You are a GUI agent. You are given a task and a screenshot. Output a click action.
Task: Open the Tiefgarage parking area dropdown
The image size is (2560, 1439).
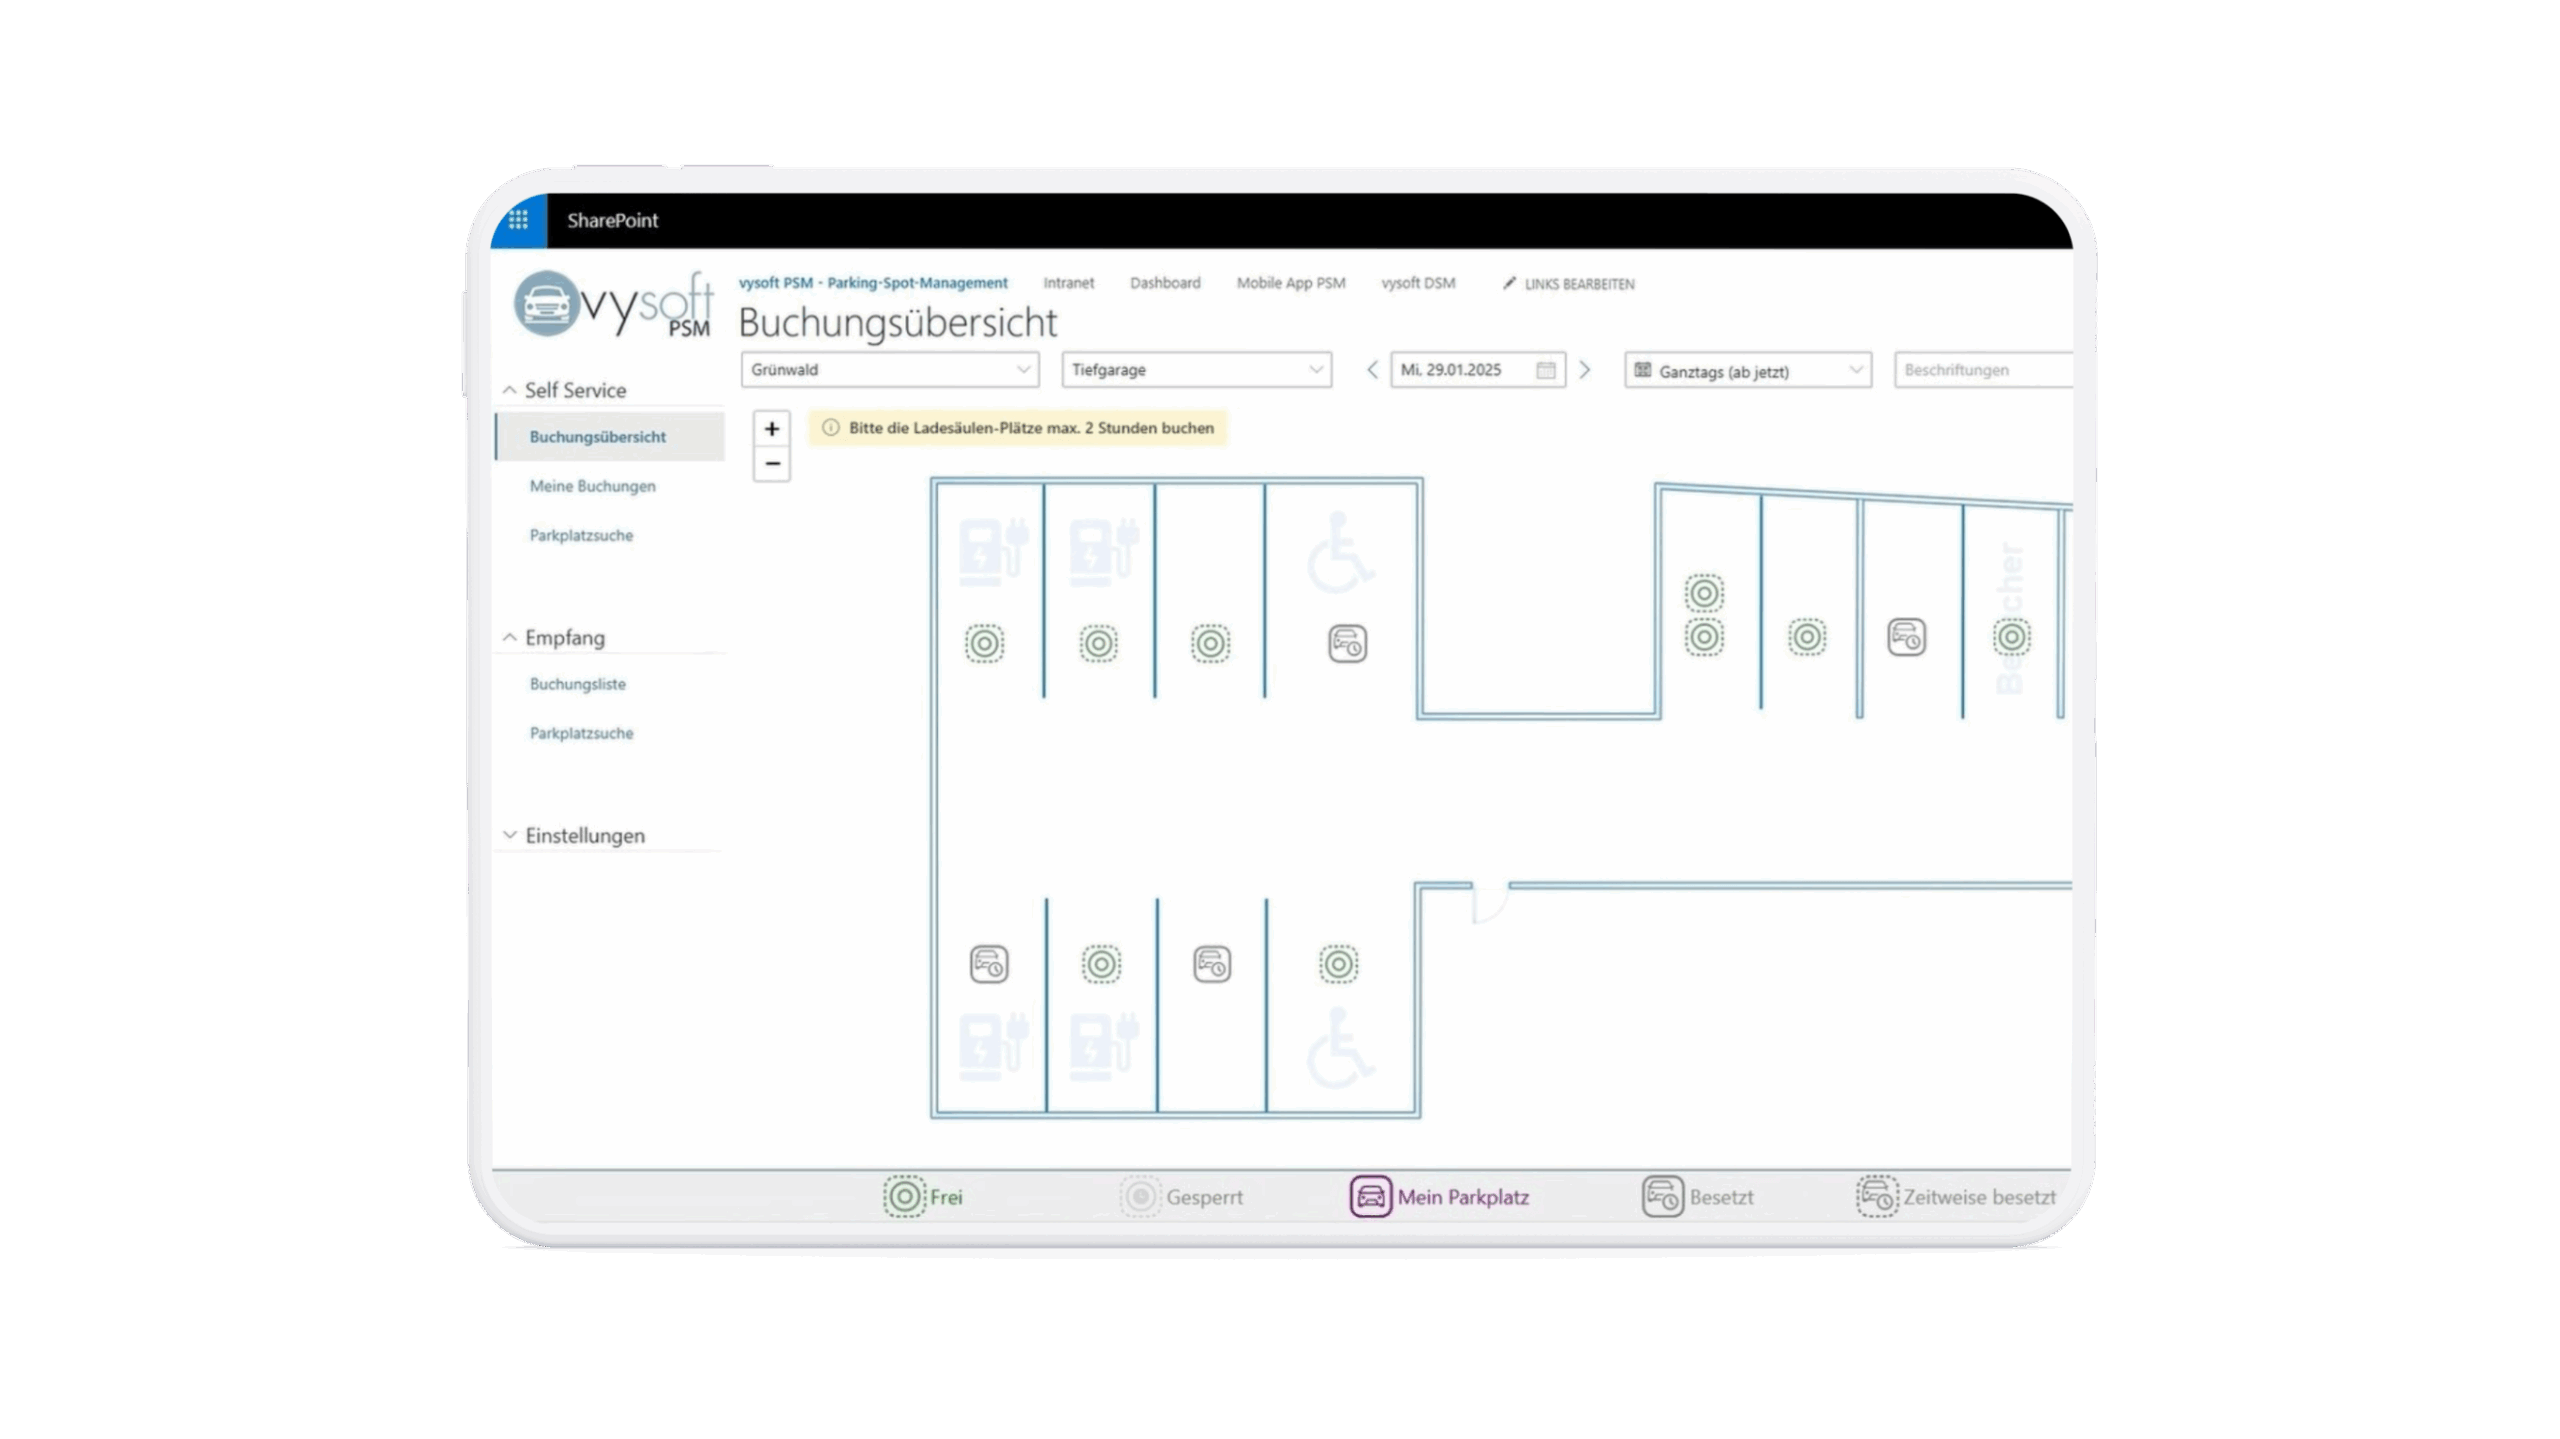pyautogui.click(x=1196, y=370)
